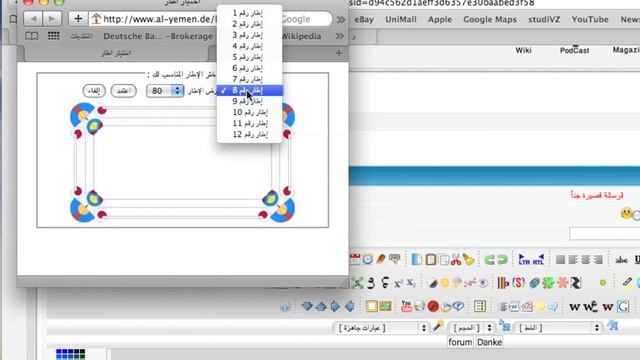The image size is (640, 360).
Task: Open the الخط font dropdown
Action: coord(558,328)
